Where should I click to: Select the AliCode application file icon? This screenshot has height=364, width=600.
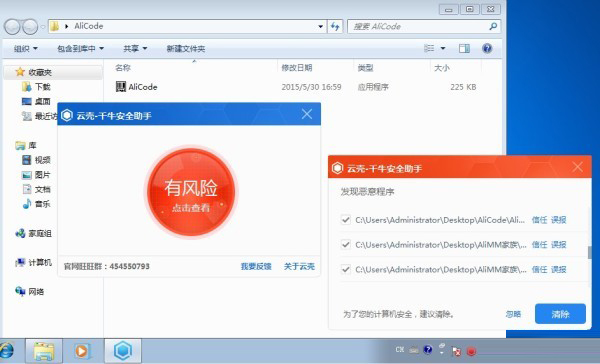click(x=121, y=87)
